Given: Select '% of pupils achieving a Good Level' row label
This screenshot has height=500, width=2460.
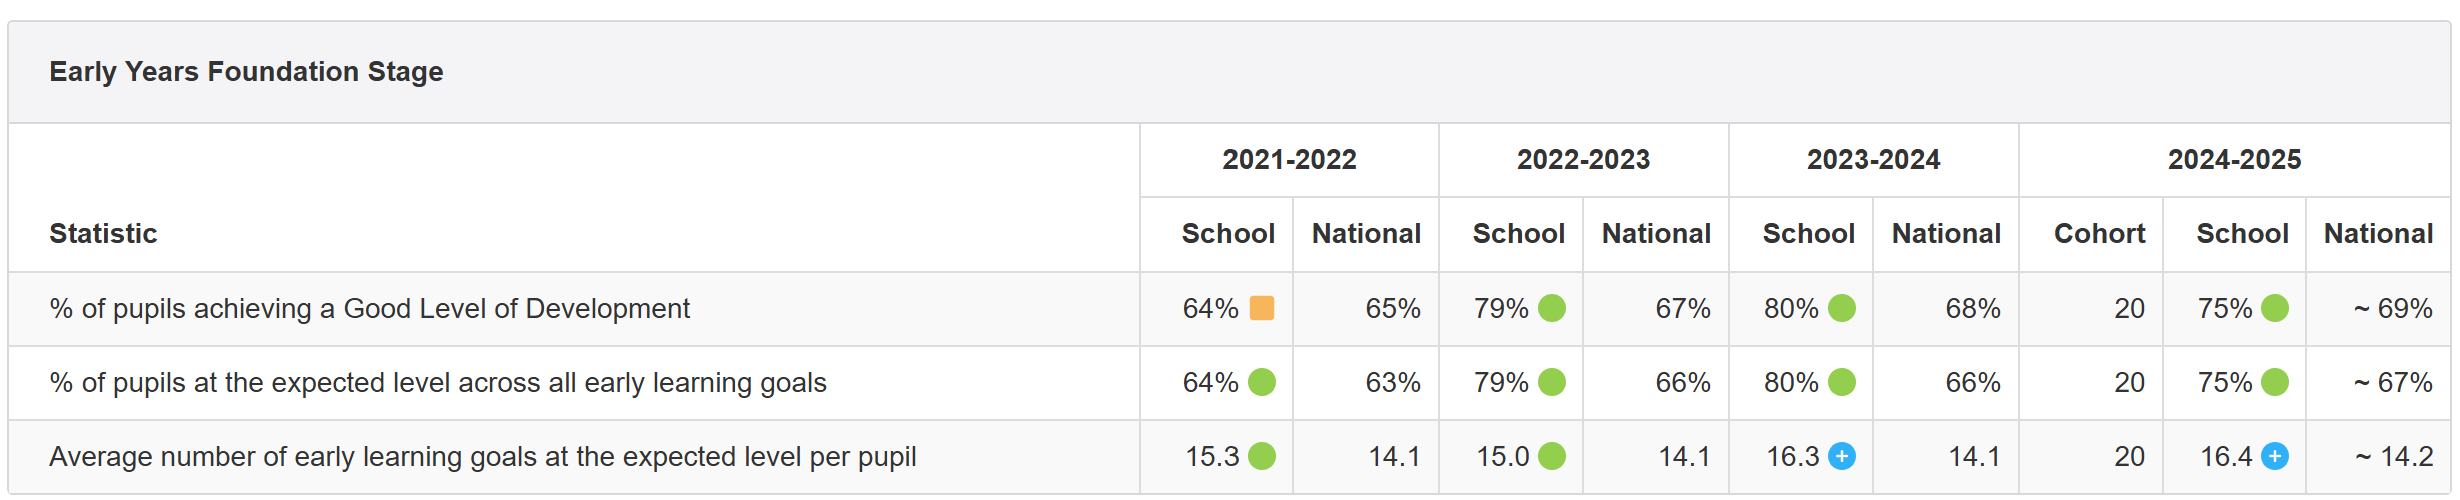Looking at the screenshot, I should [x=369, y=309].
